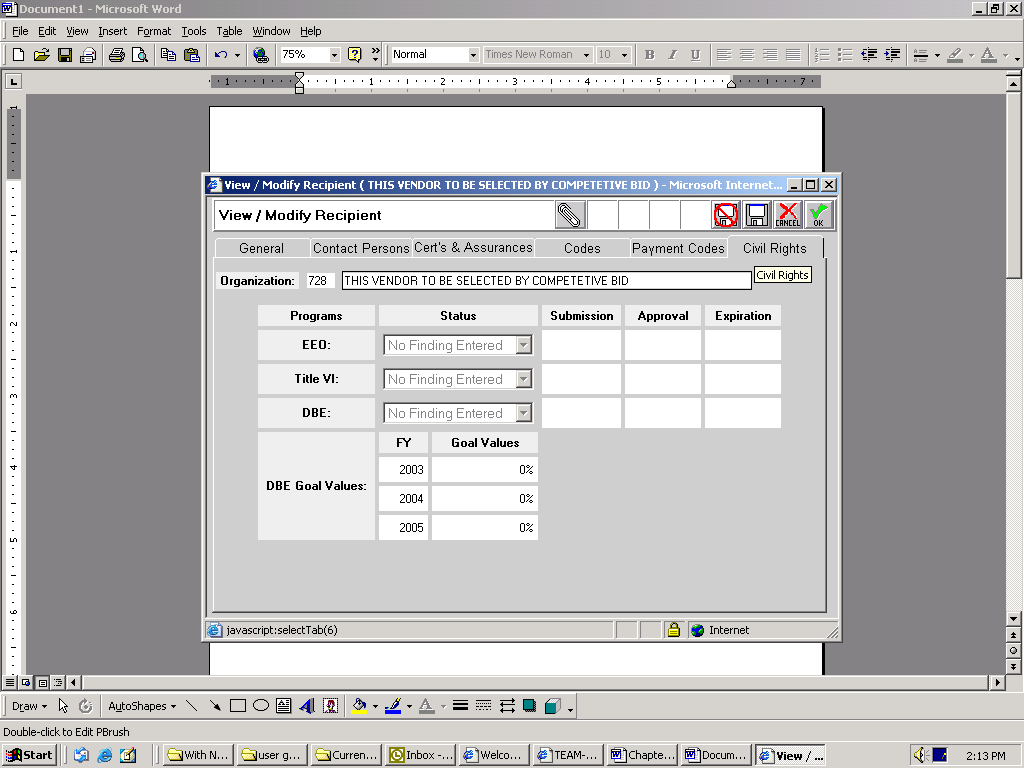Click the floppy disk save icon in dialog
1024x768 pixels.
757,215
